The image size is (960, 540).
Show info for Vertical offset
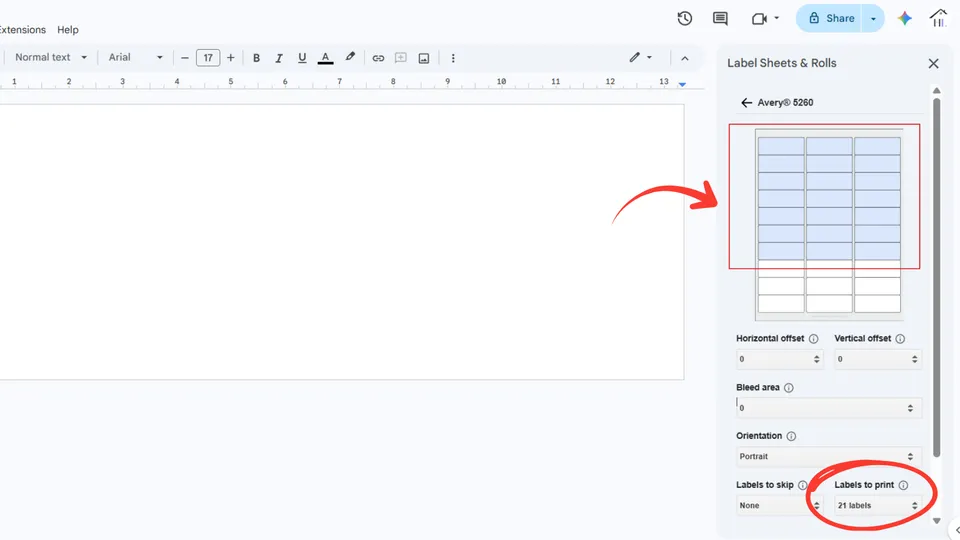pyautogui.click(x=900, y=339)
